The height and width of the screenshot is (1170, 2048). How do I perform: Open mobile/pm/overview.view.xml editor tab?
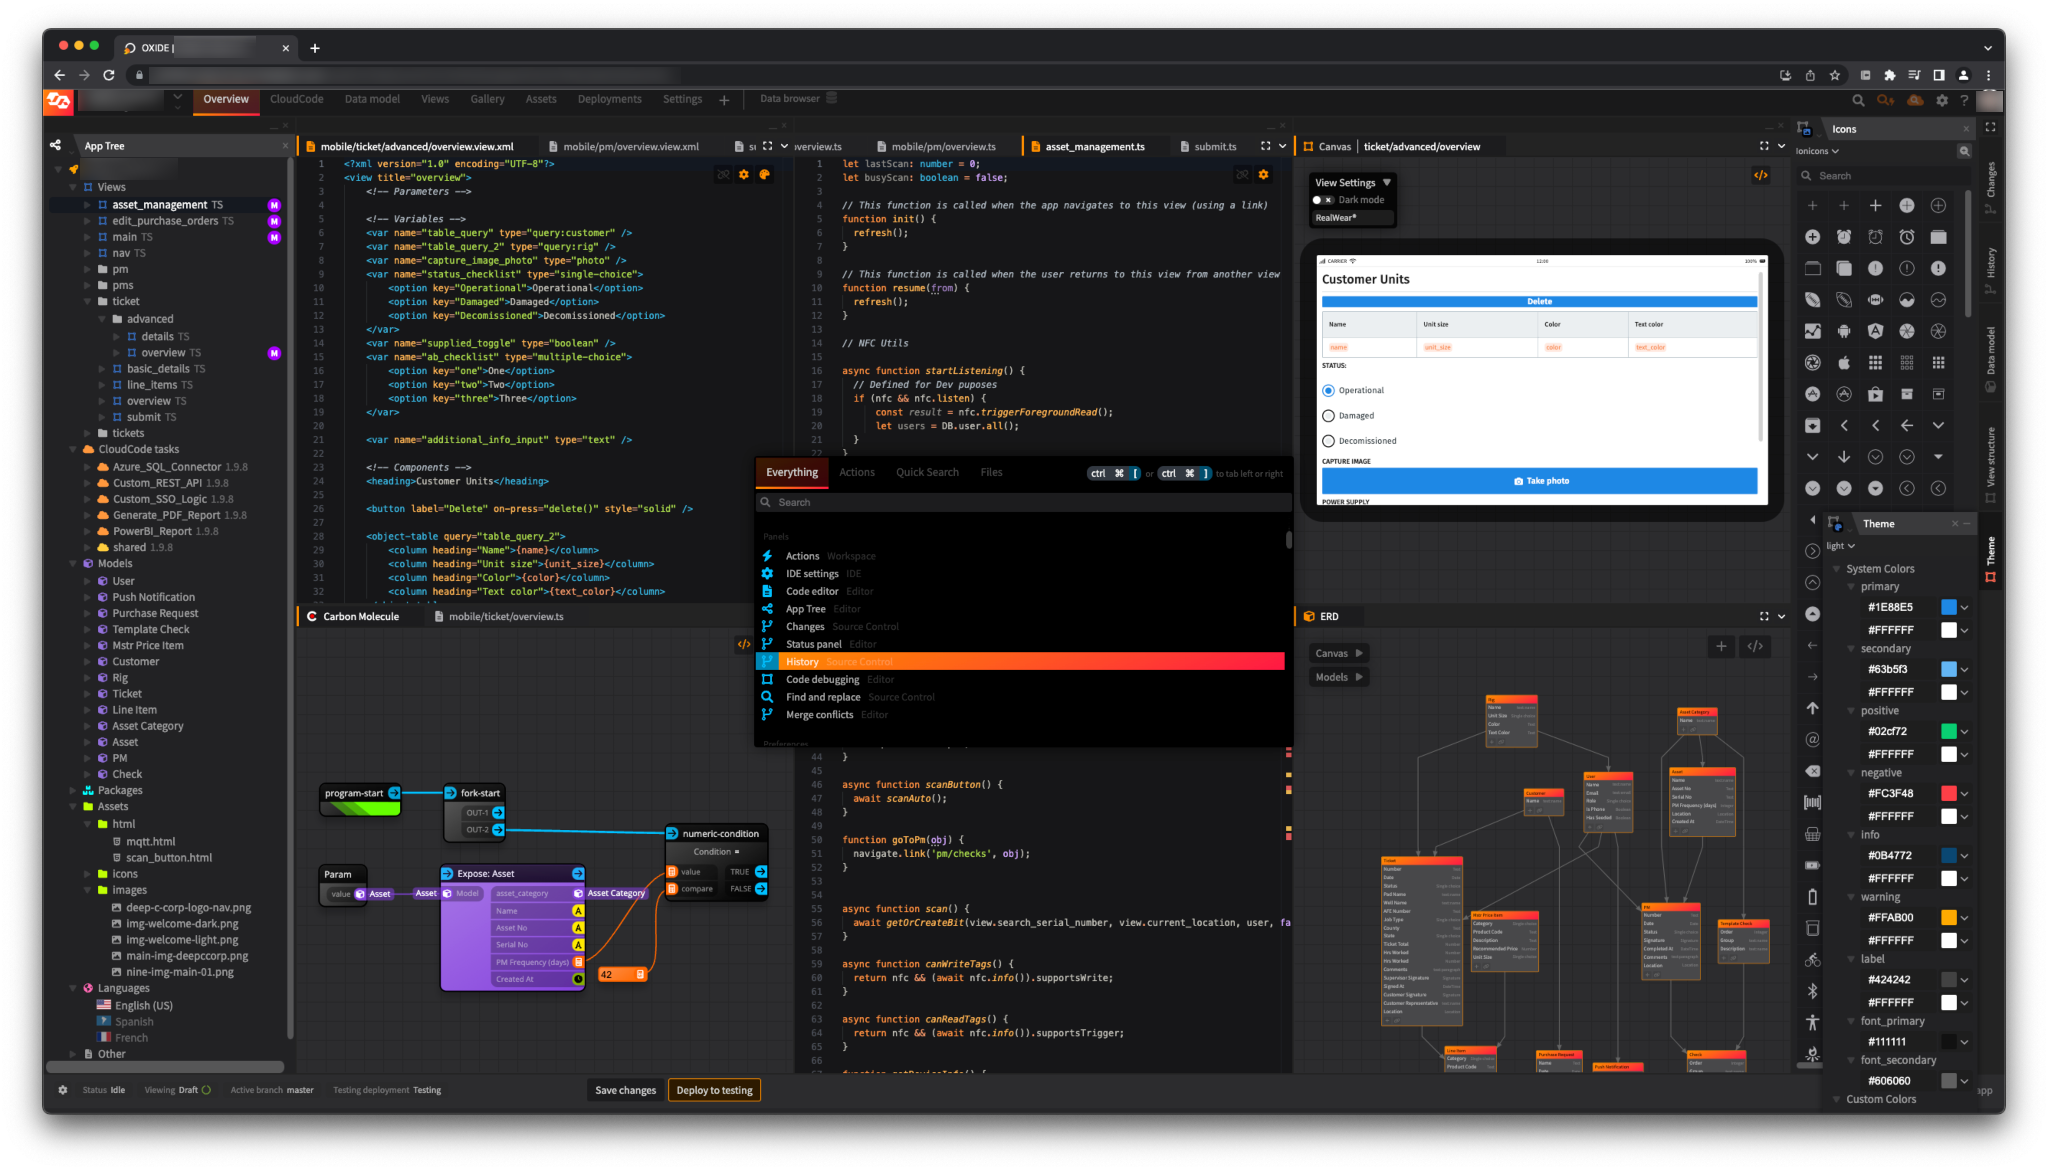tap(630, 146)
